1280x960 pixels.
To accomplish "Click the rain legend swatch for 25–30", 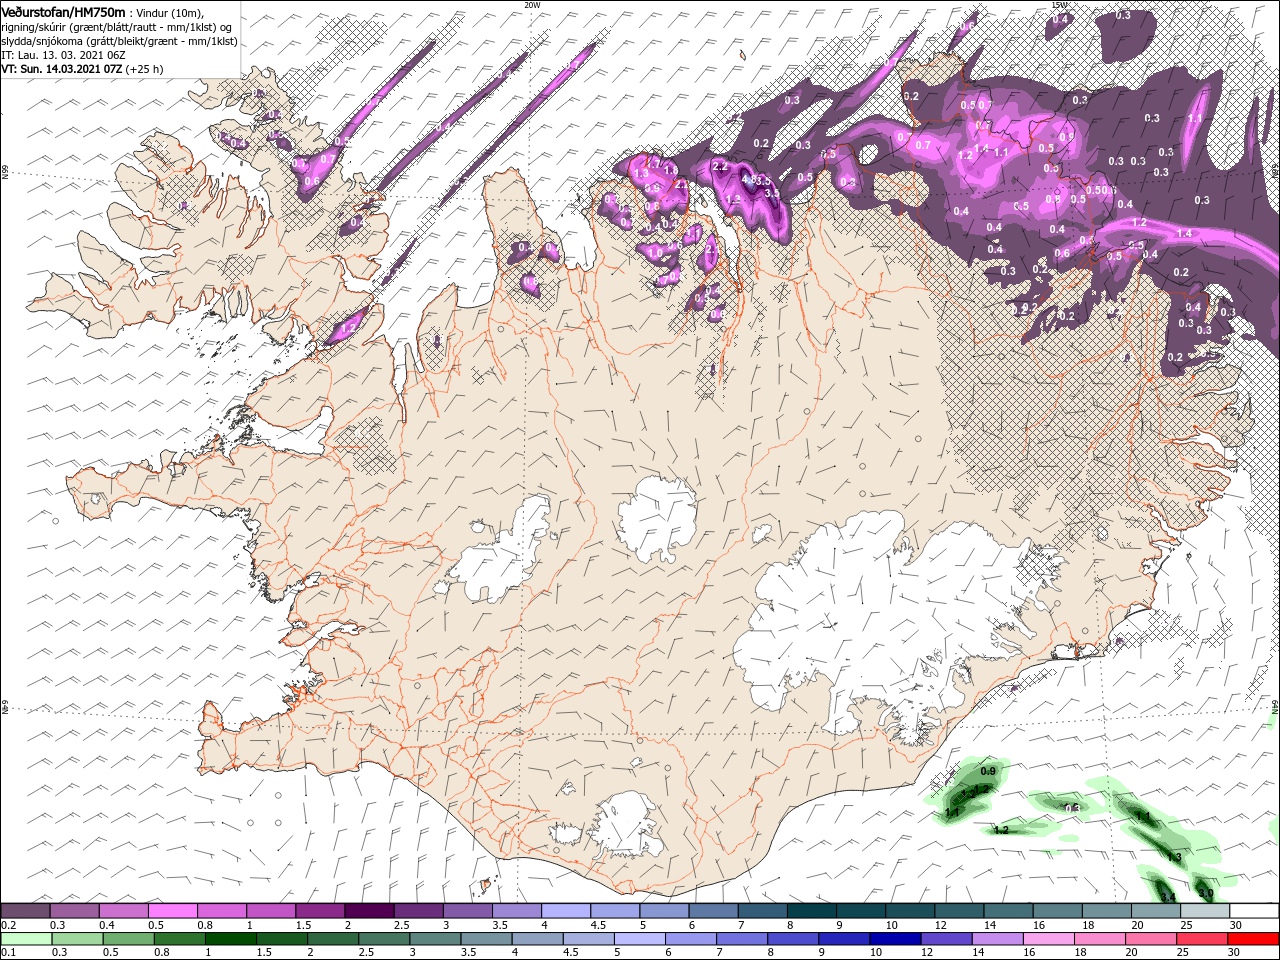I will pos(1202,939).
